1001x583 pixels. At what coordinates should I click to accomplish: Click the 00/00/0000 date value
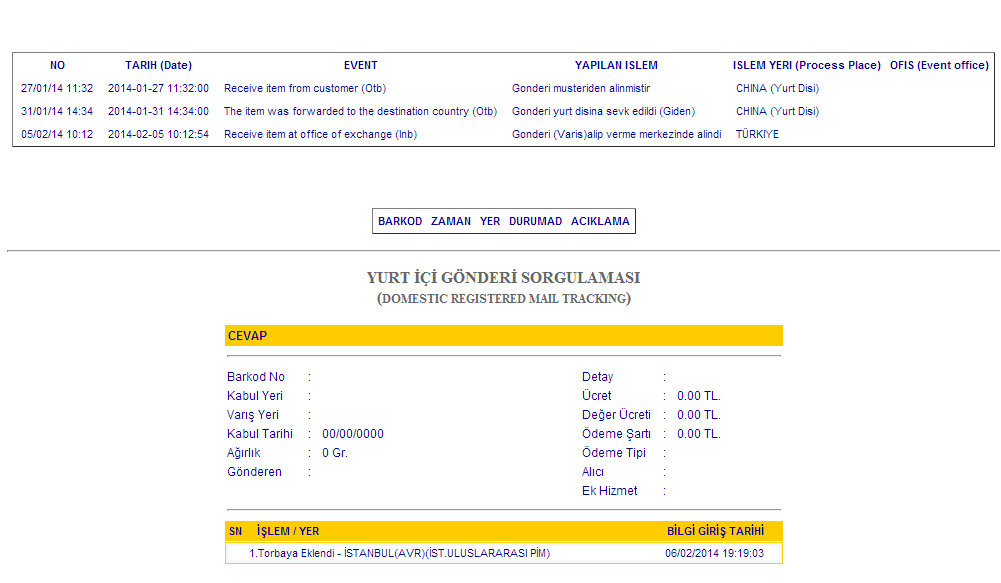353,434
